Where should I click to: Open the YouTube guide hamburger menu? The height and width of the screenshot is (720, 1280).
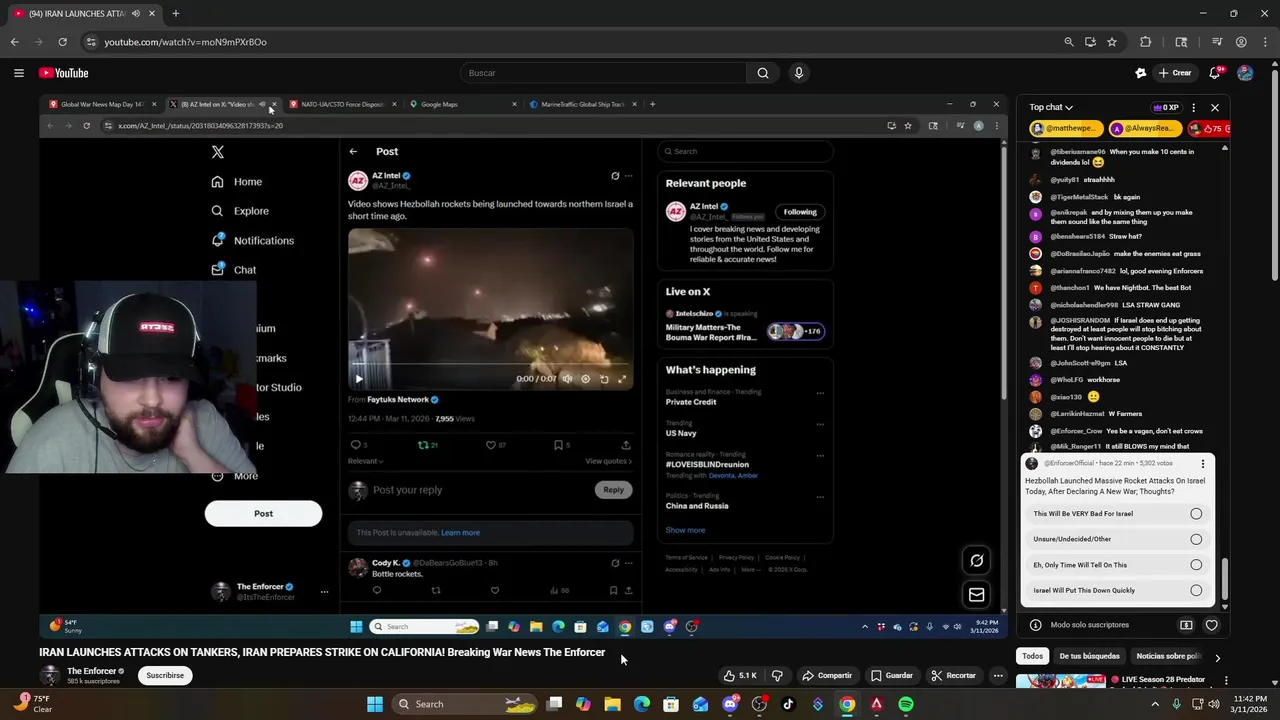pyautogui.click(x=18, y=73)
